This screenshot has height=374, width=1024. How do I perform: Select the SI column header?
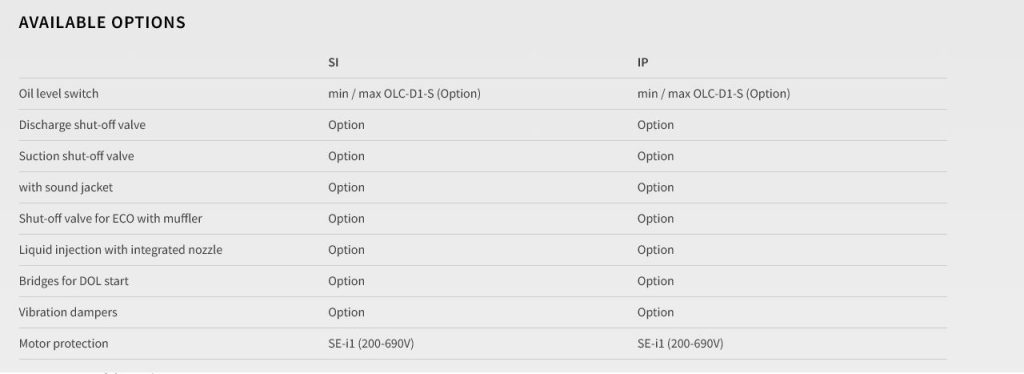pos(333,63)
